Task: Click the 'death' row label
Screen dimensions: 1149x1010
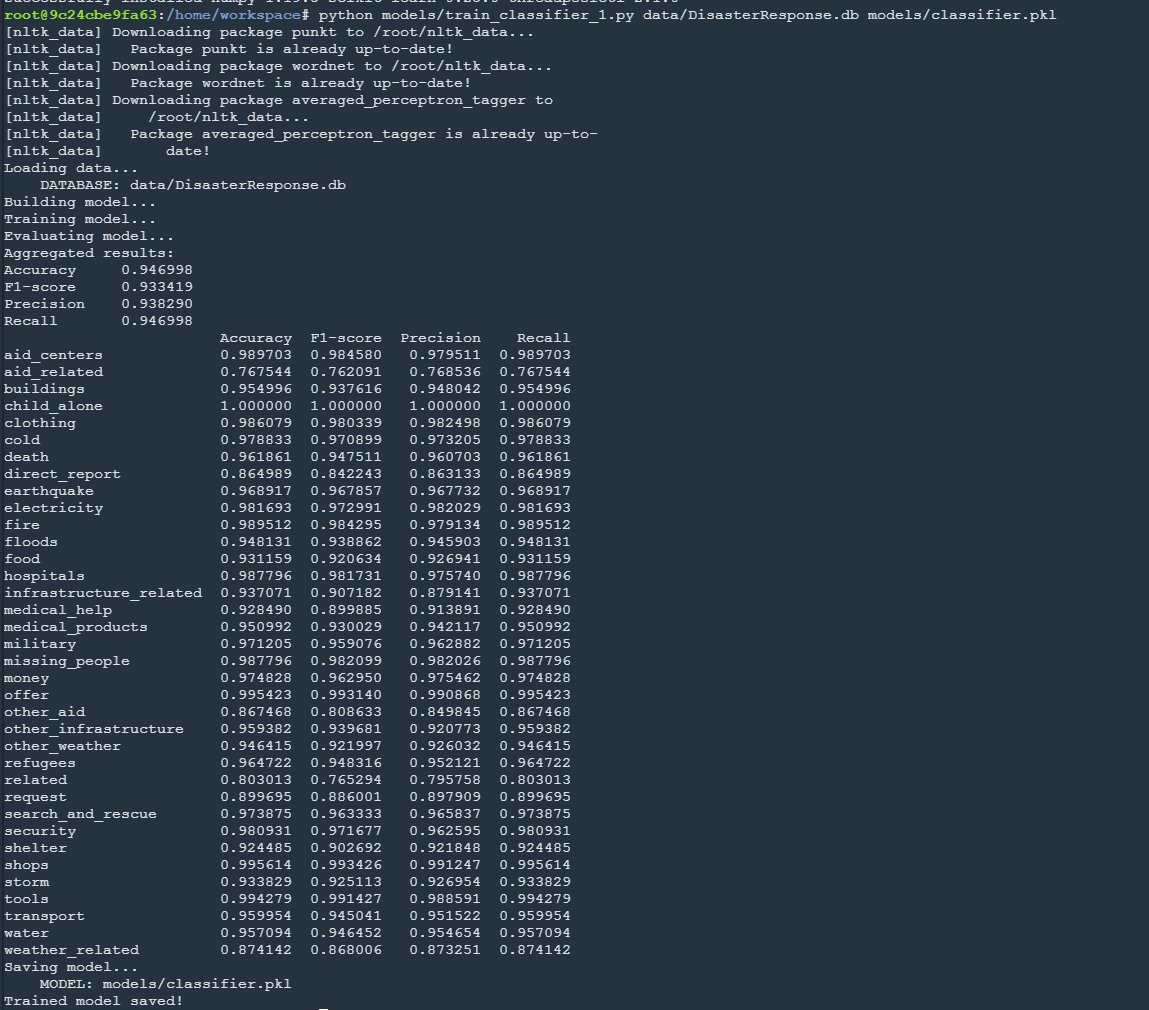Action: [x=26, y=457]
